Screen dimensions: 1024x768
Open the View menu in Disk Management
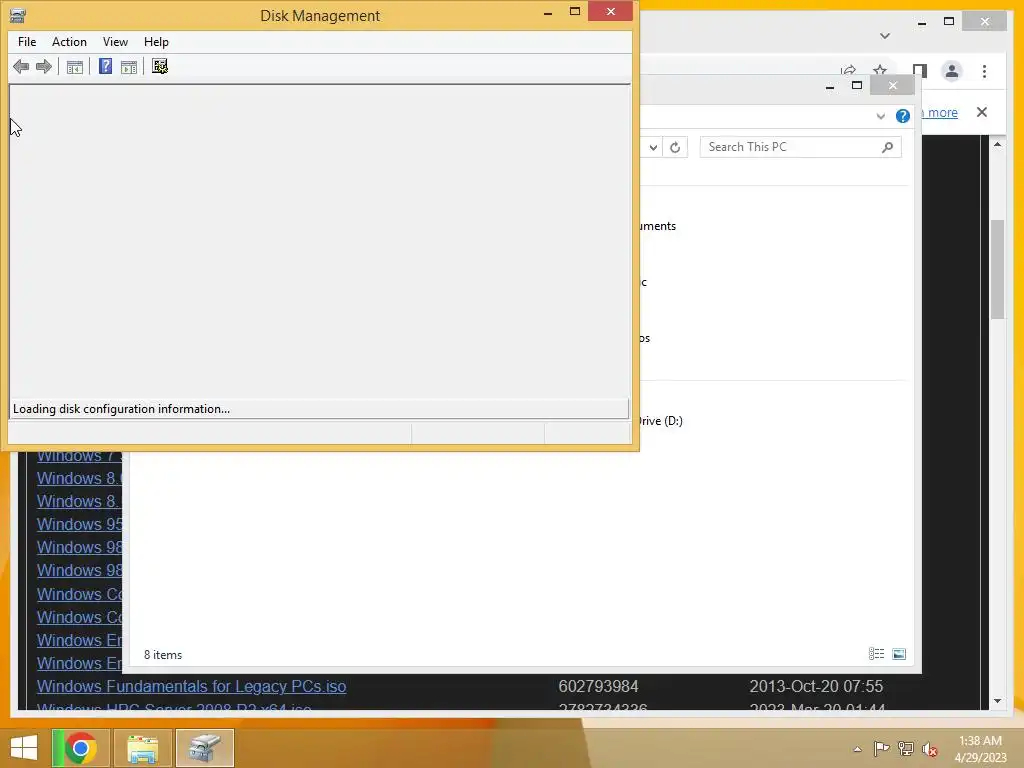tap(115, 42)
